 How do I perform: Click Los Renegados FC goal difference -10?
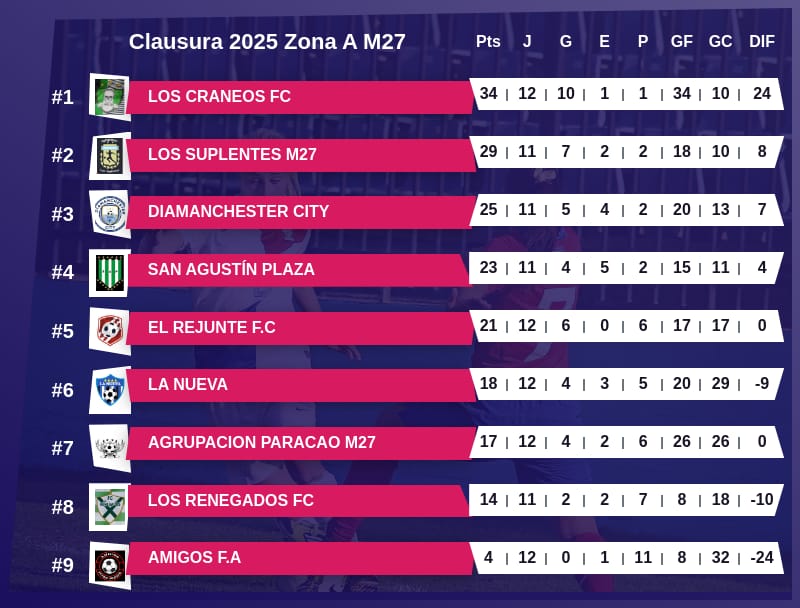[x=762, y=500]
